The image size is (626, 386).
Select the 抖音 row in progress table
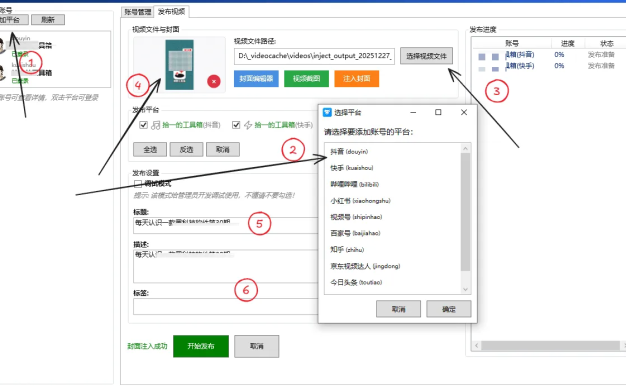click(550, 55)
